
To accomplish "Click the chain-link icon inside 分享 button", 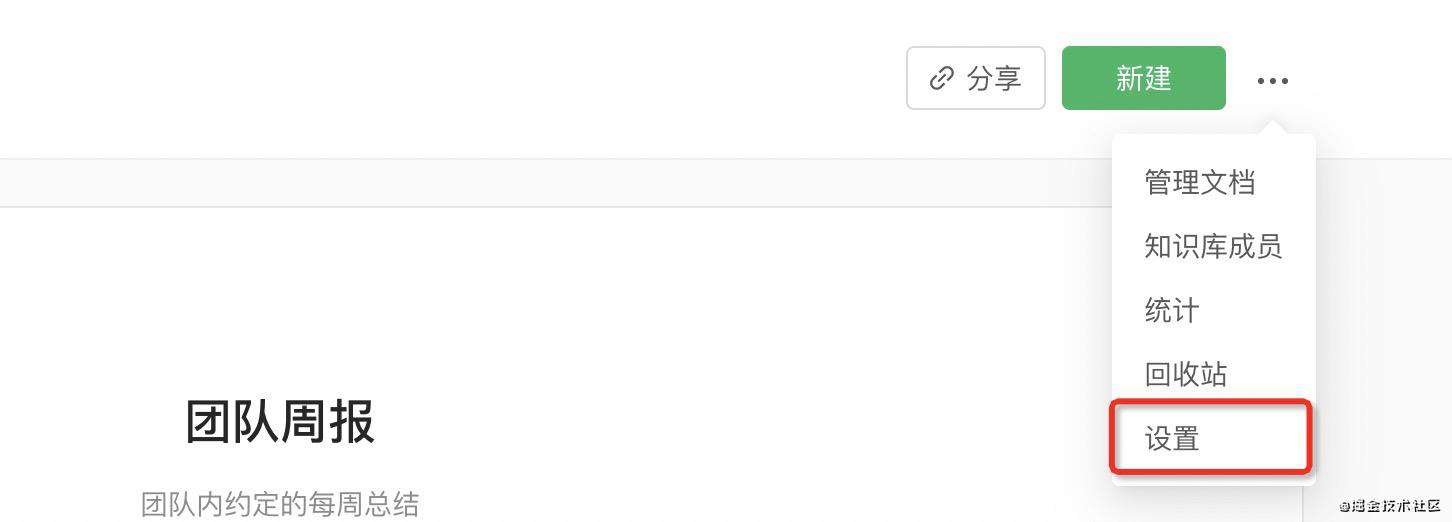I will pos(941,78).
